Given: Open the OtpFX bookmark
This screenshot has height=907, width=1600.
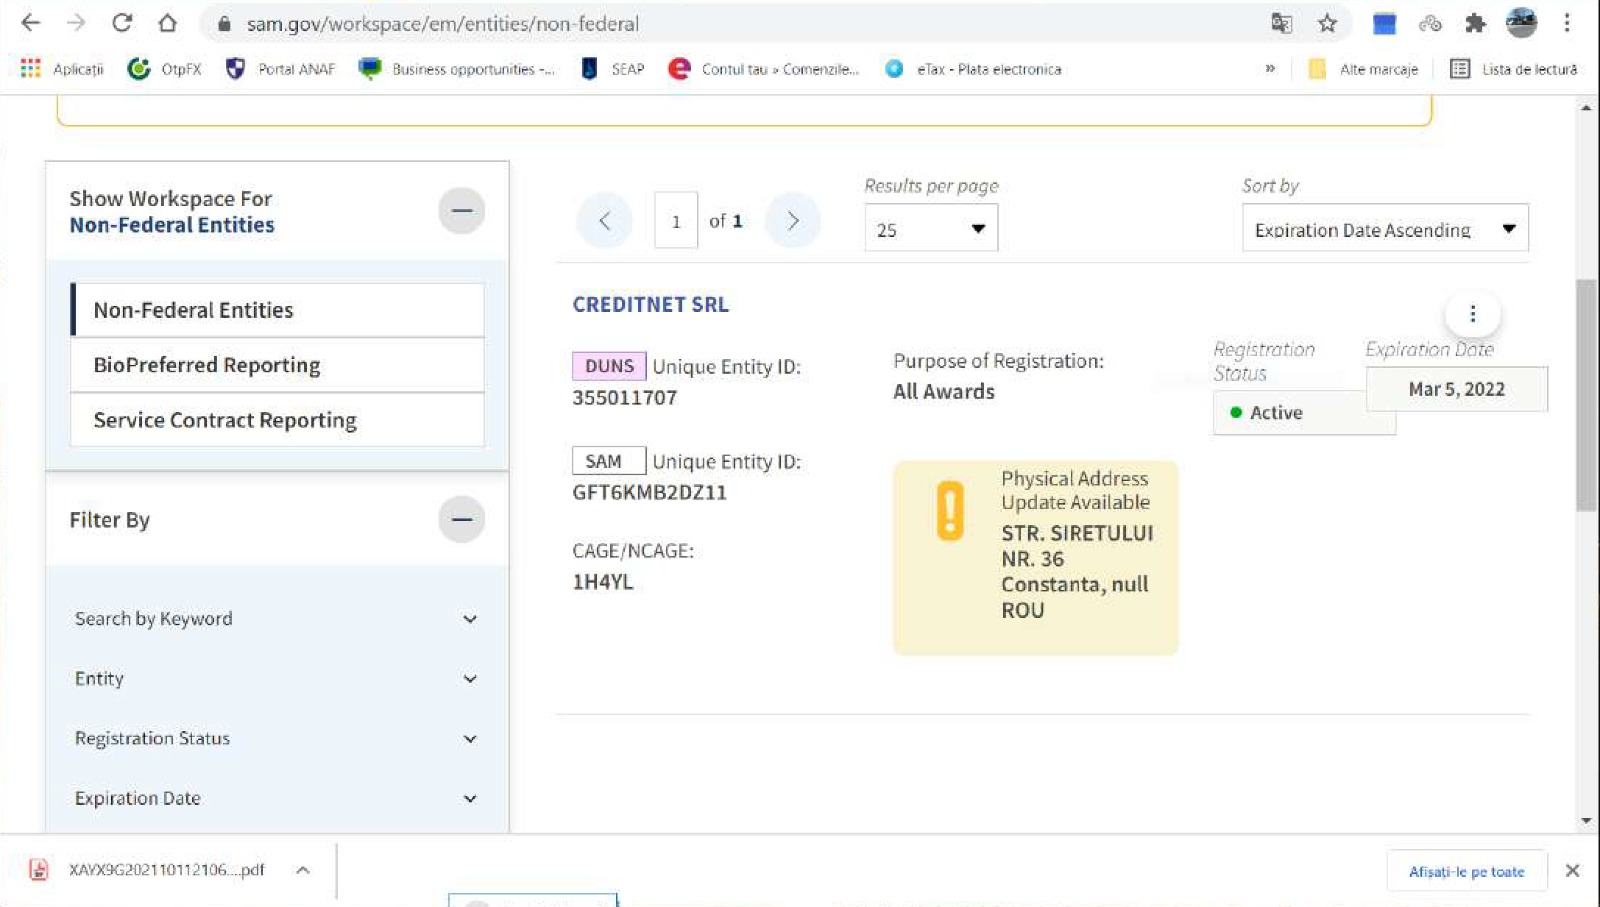Looking at the screenshot, I should coord(165,69).
